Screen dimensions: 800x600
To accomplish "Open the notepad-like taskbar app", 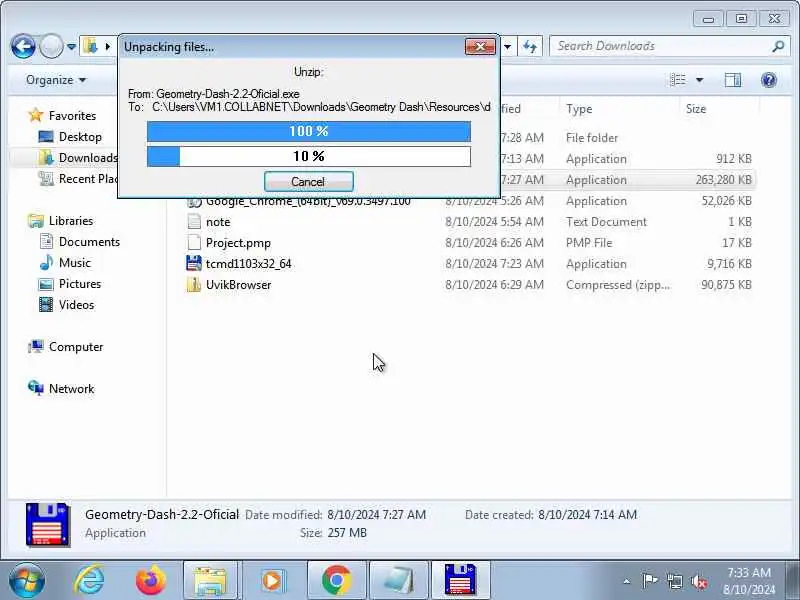I will pyautogui.click(x=398, y=581).
